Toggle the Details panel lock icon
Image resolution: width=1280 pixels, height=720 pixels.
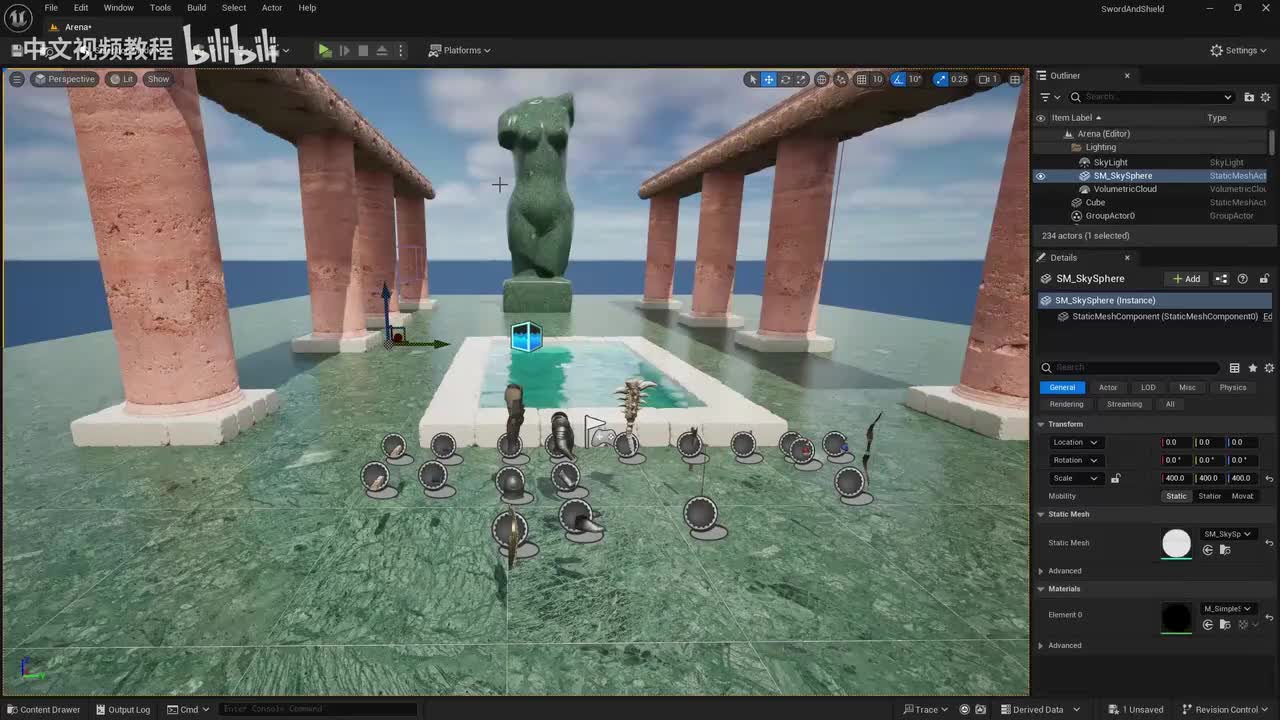coord(1264,279)
